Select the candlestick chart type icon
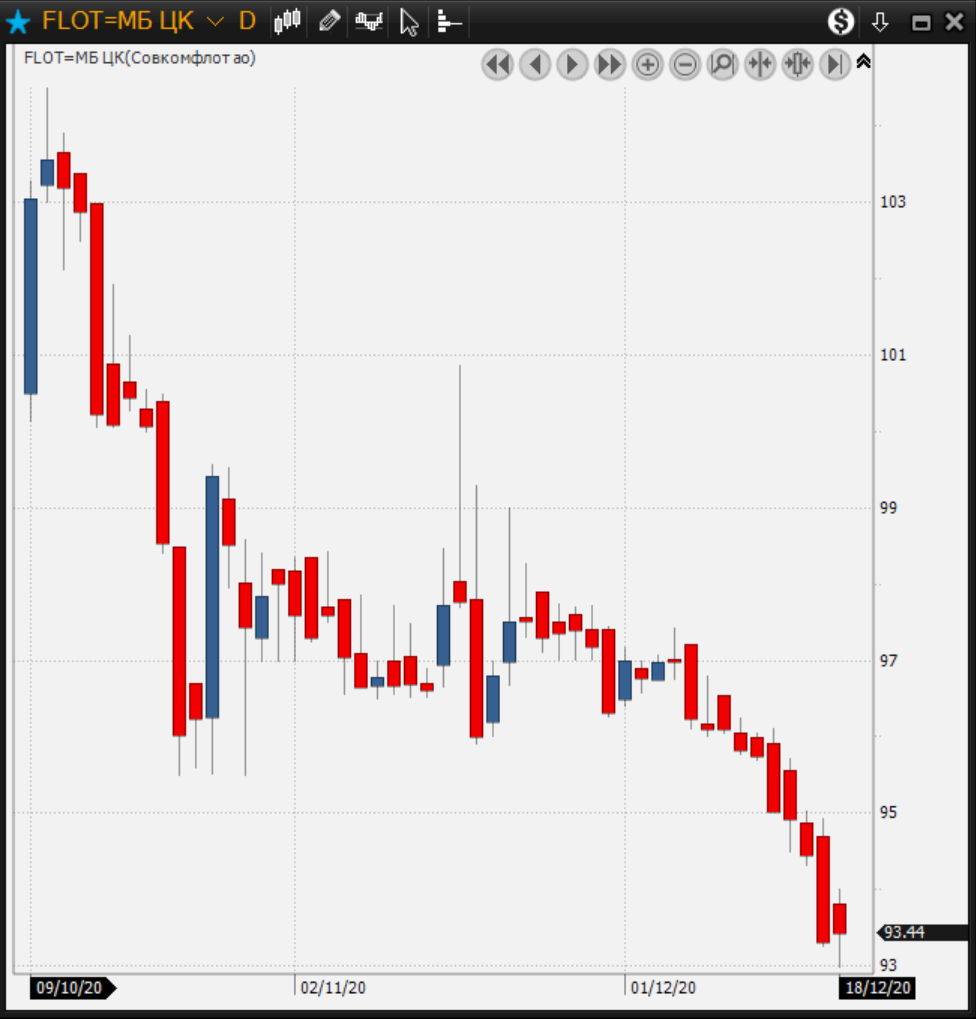 (287, 21)
